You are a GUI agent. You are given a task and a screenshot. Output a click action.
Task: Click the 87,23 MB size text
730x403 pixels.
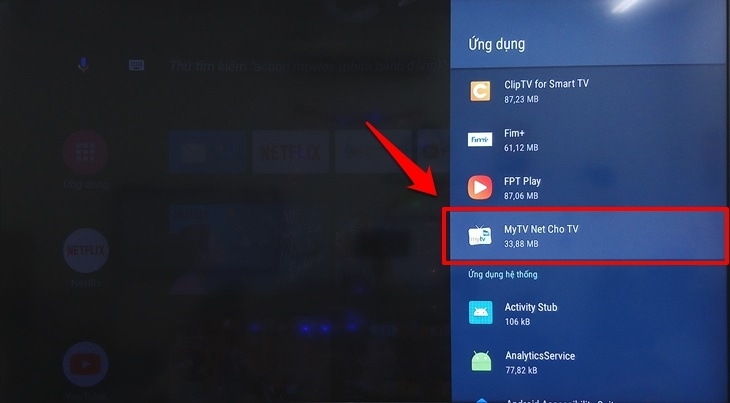(521, 99)
